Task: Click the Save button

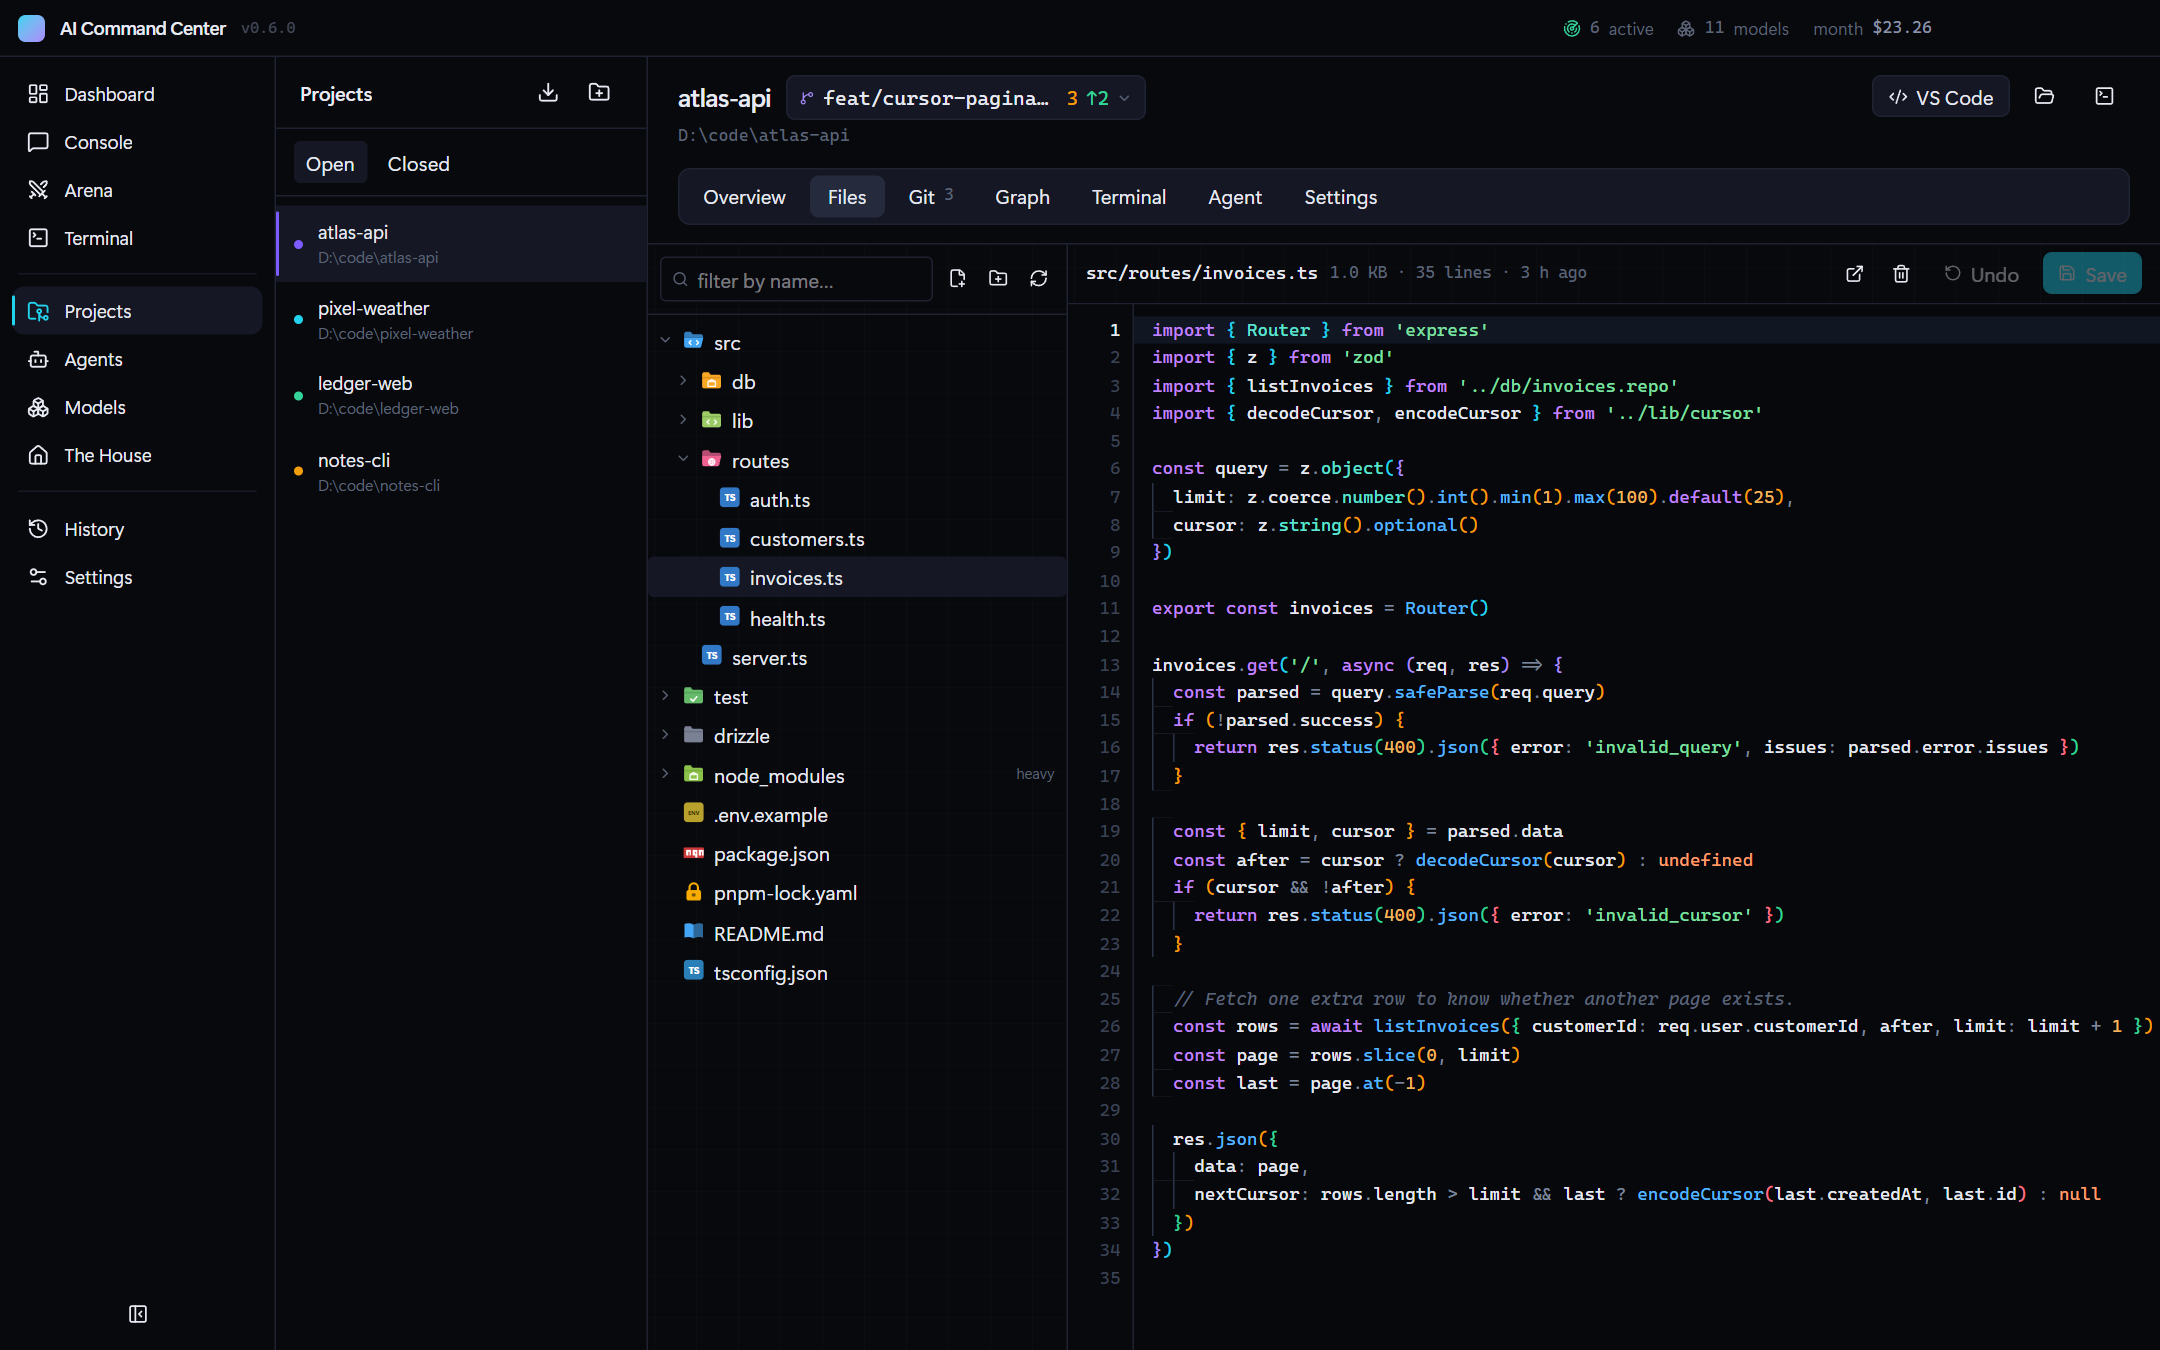Action: coord(2092,274)
